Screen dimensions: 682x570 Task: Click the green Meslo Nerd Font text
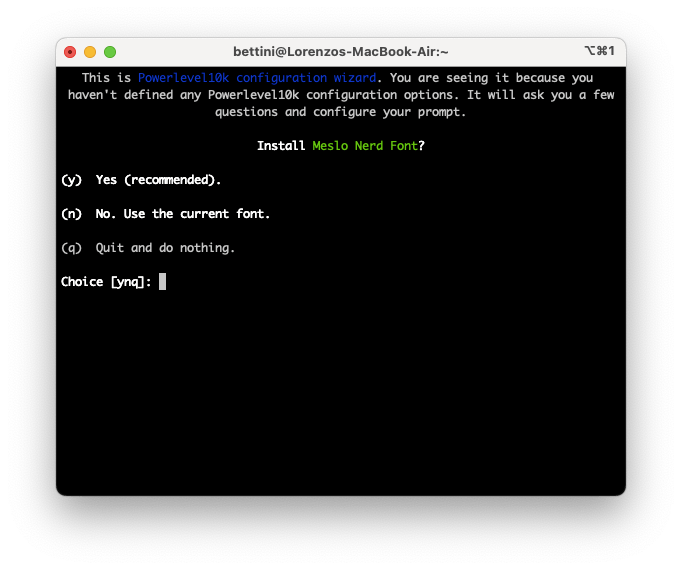(365, 146)
